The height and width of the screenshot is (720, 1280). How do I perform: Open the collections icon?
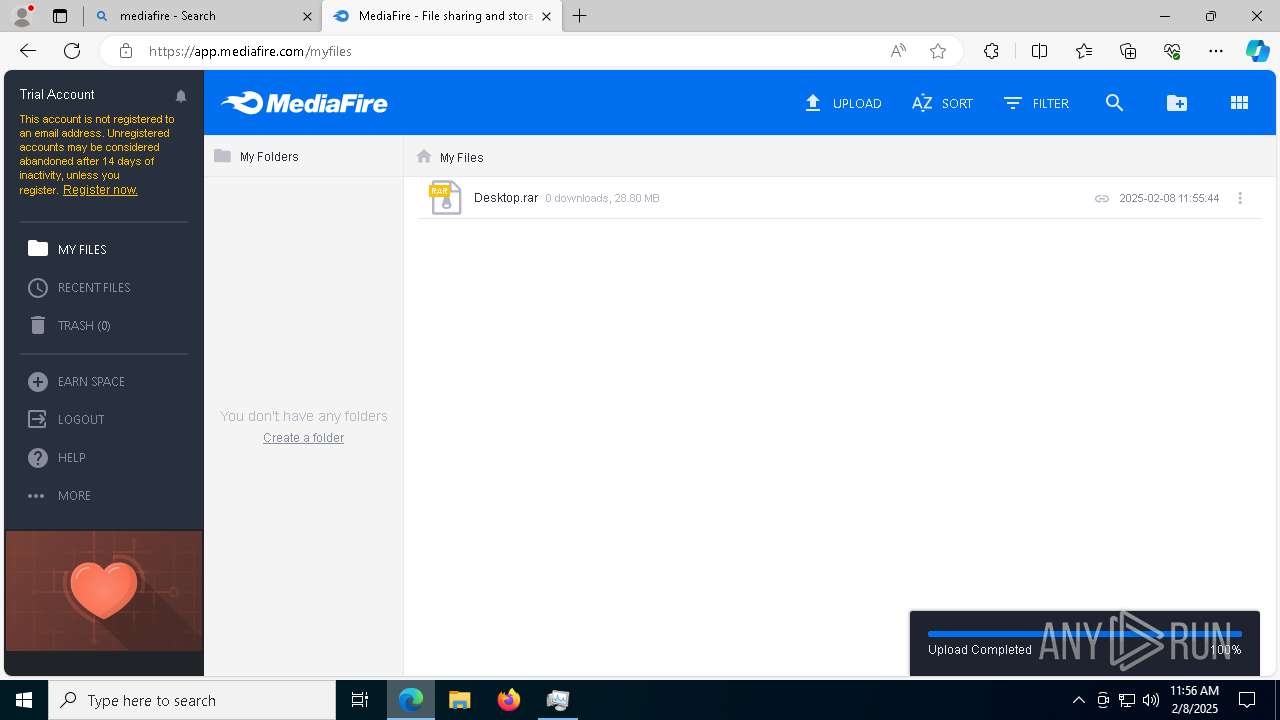click(1128, 51)
